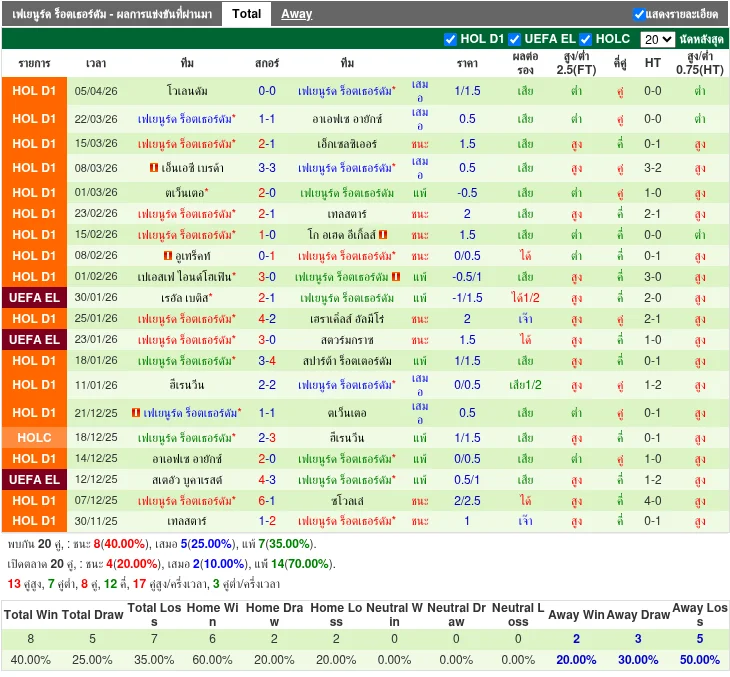Open the 0-0 score on 05/04/26

[x=267, y=91]
